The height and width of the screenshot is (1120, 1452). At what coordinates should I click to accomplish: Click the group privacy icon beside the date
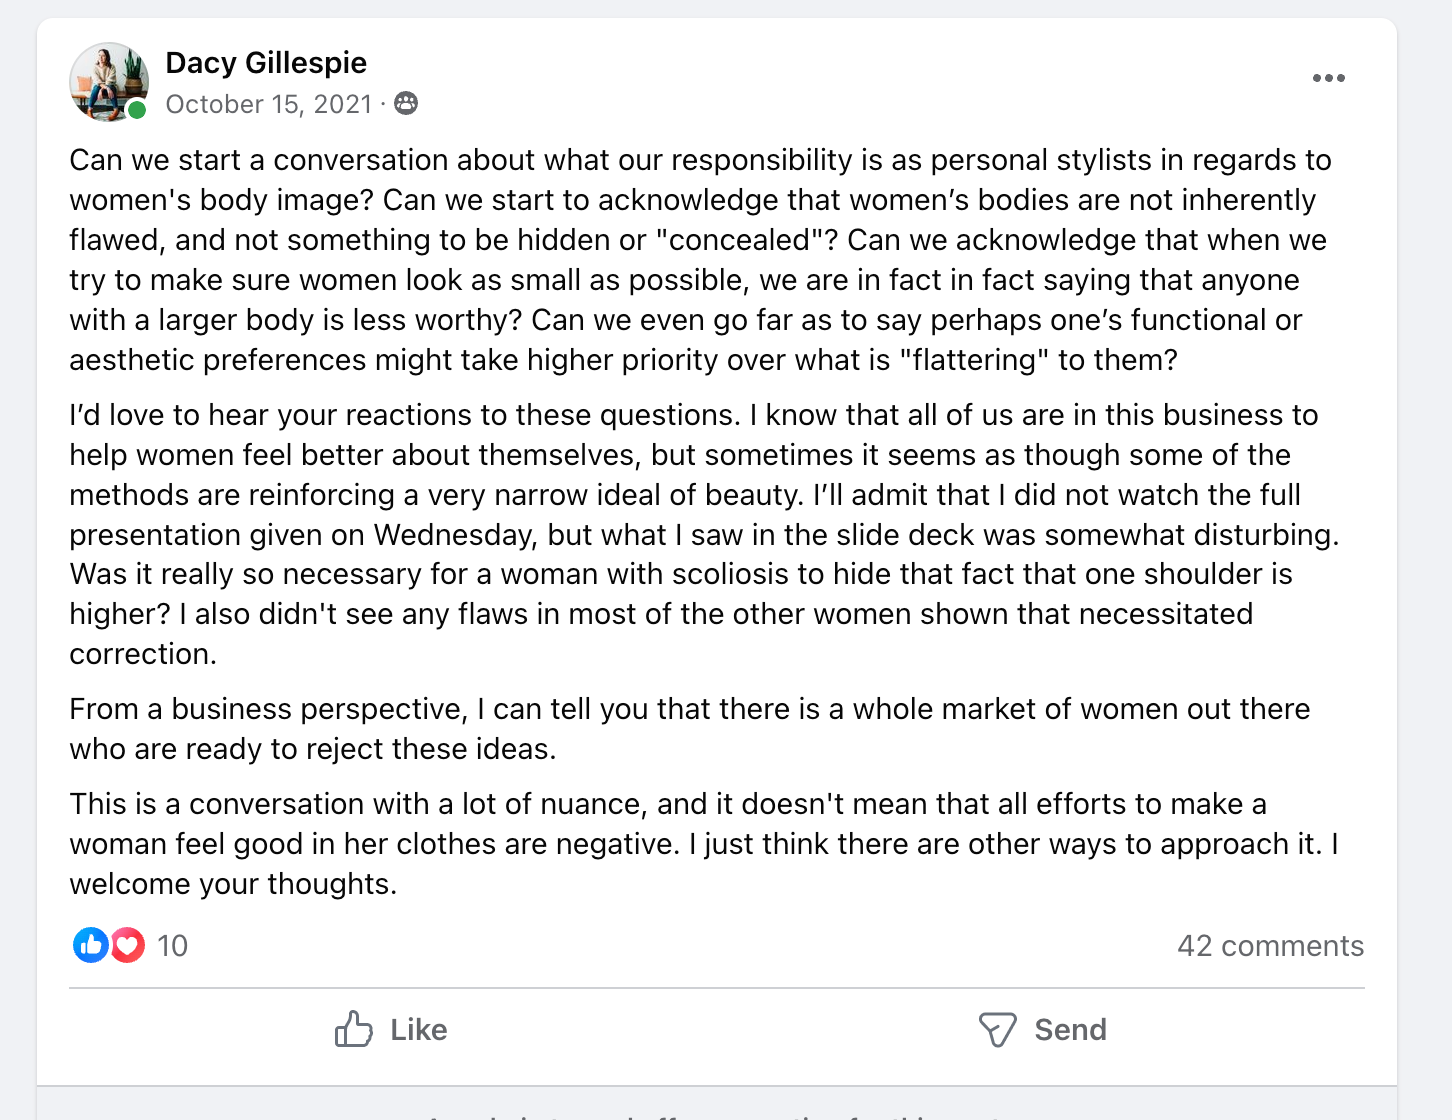click(406, 103)
